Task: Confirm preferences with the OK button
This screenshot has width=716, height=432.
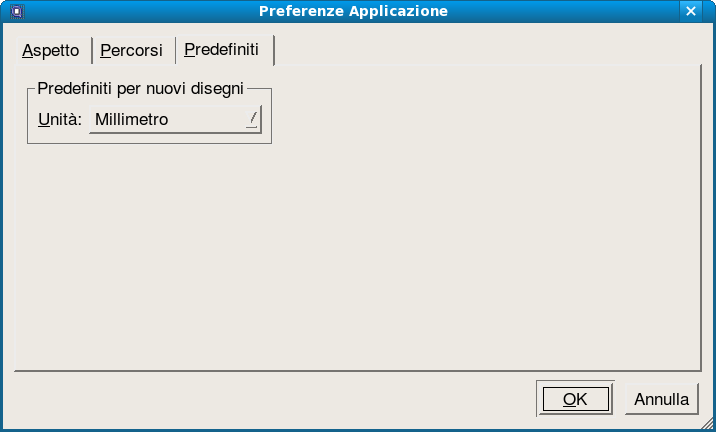Action: (x=575, y=399)
